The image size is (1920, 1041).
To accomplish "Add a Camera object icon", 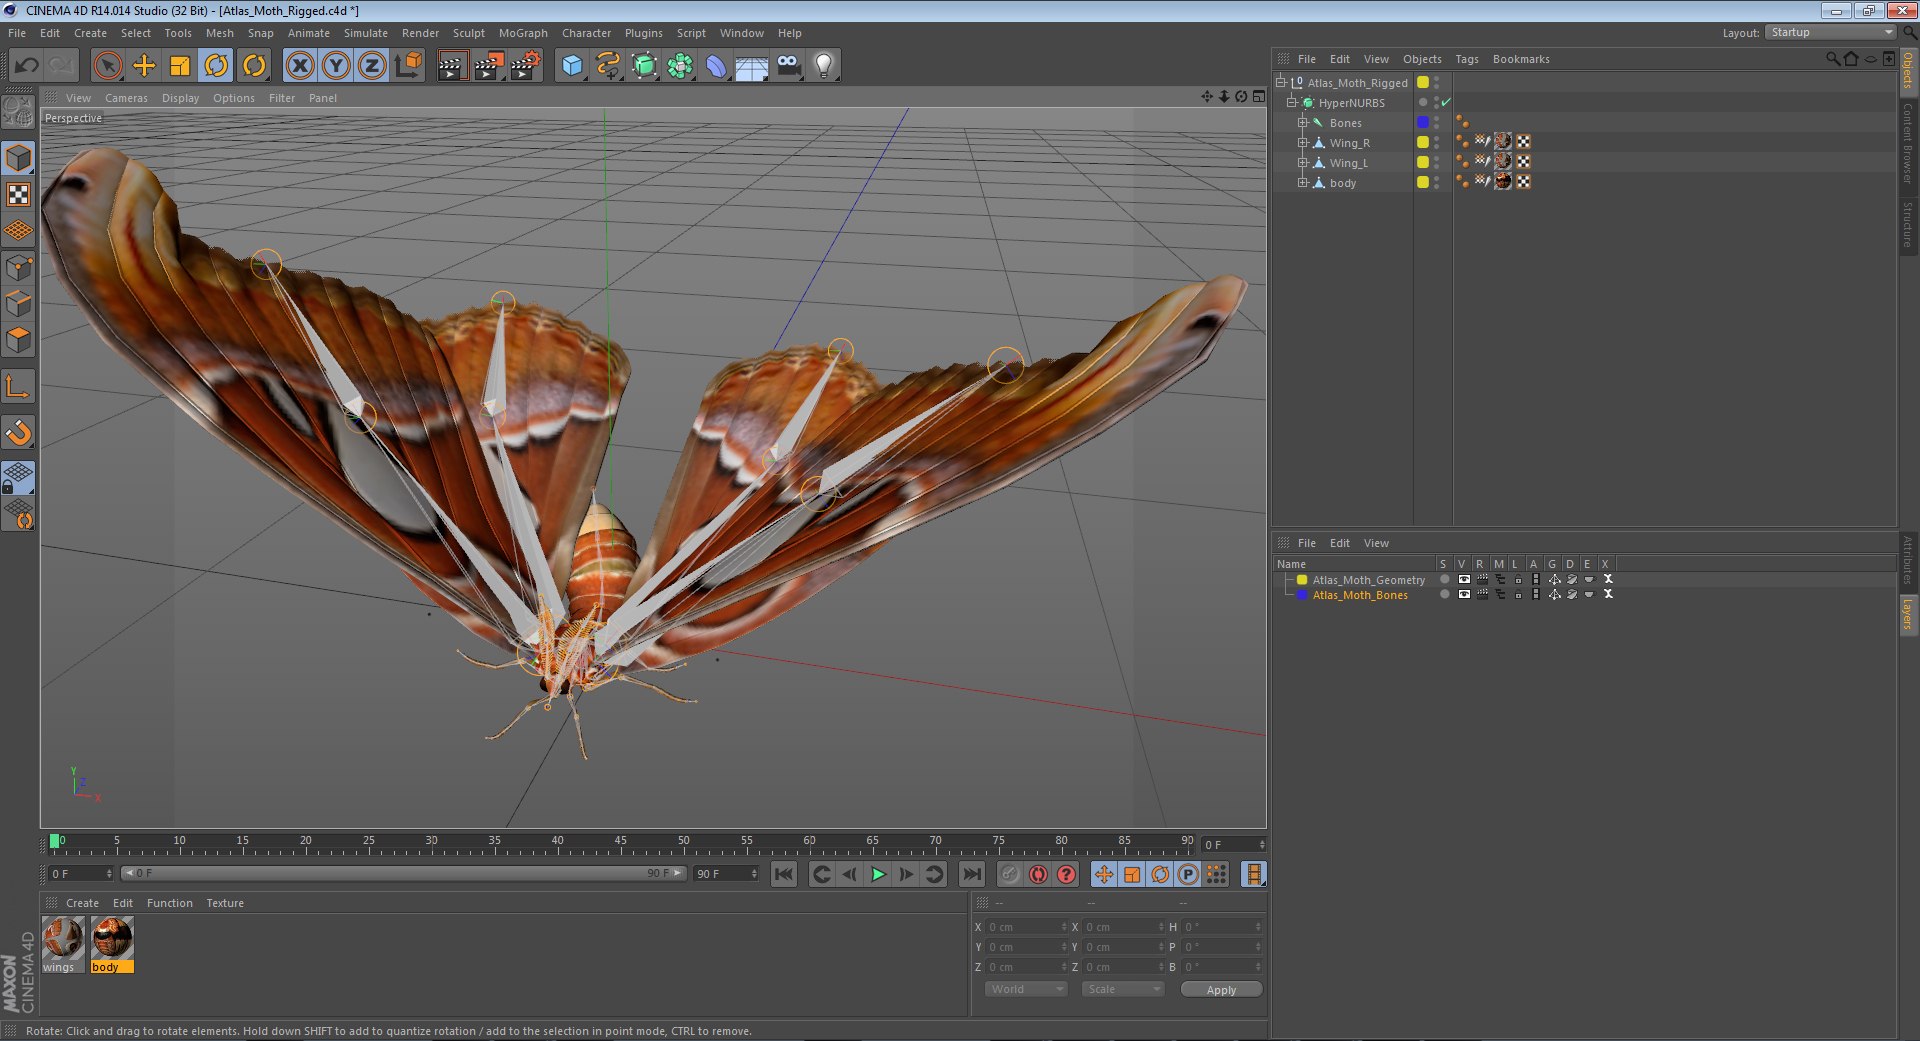I will click(x=788, y=66).
